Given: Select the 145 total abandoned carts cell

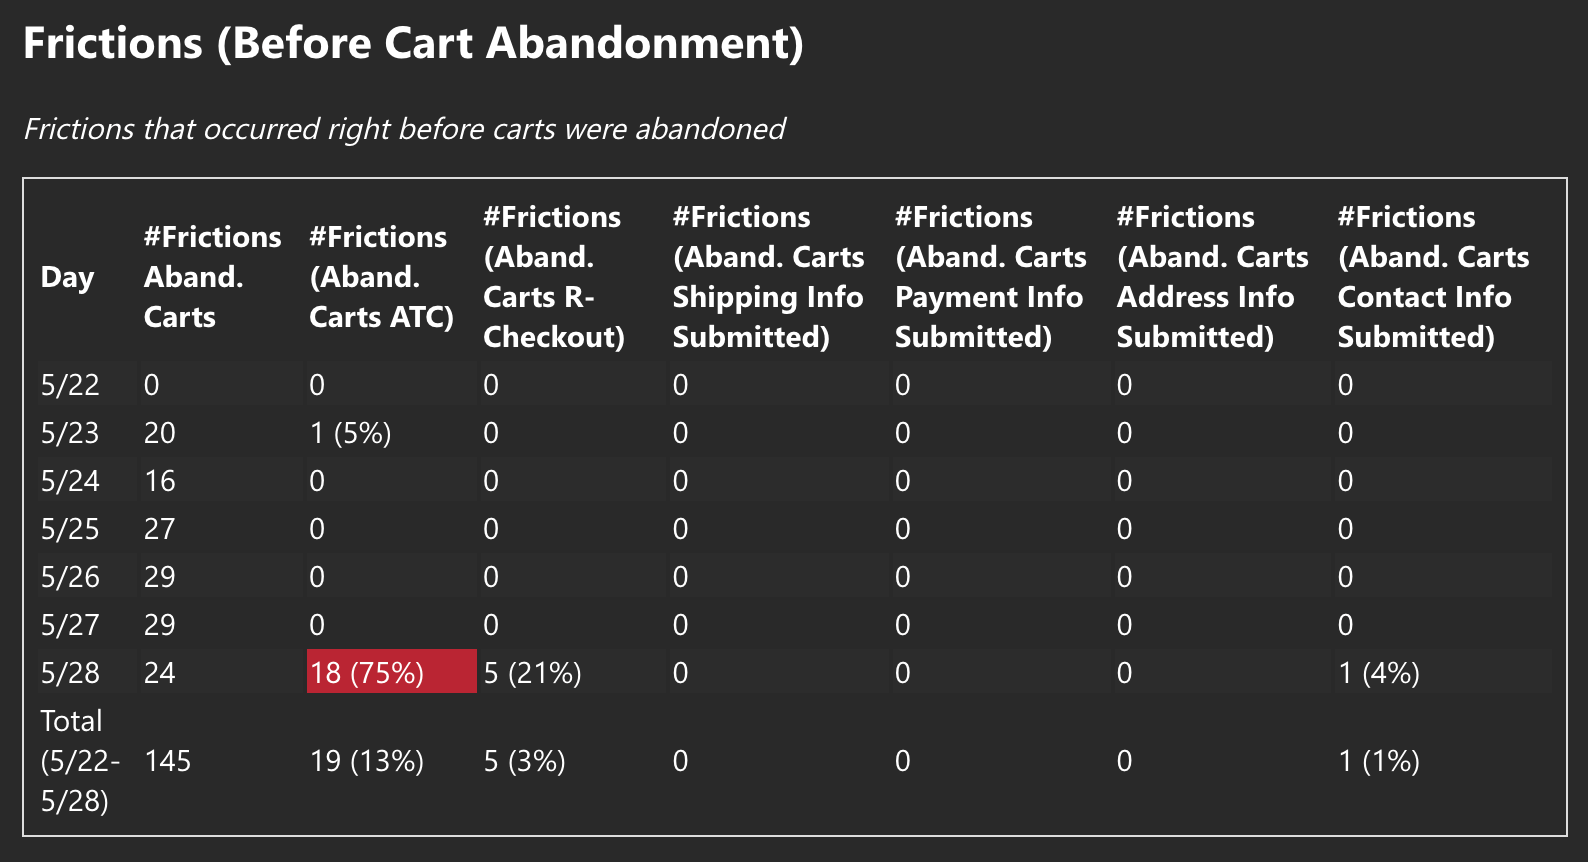Looking at the screenshot, I should (167, 761).
